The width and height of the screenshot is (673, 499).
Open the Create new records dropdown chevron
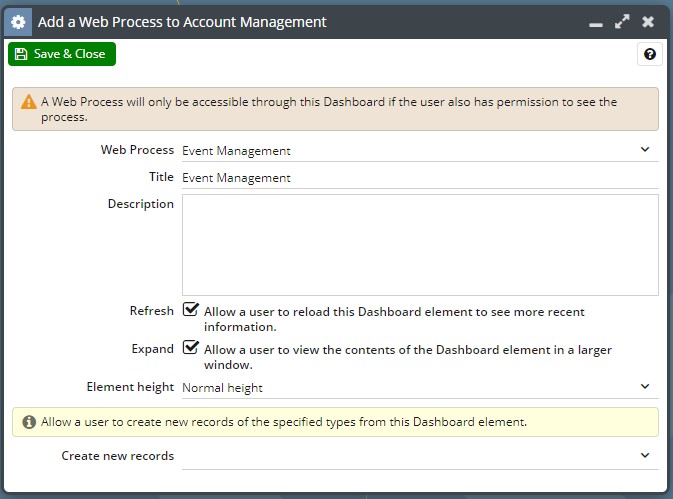tap(645, 455)
